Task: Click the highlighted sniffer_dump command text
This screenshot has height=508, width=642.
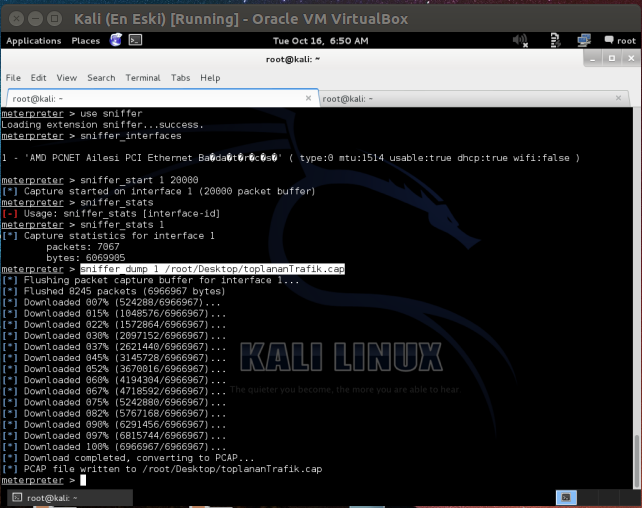Action: click(x=212, y=269)
